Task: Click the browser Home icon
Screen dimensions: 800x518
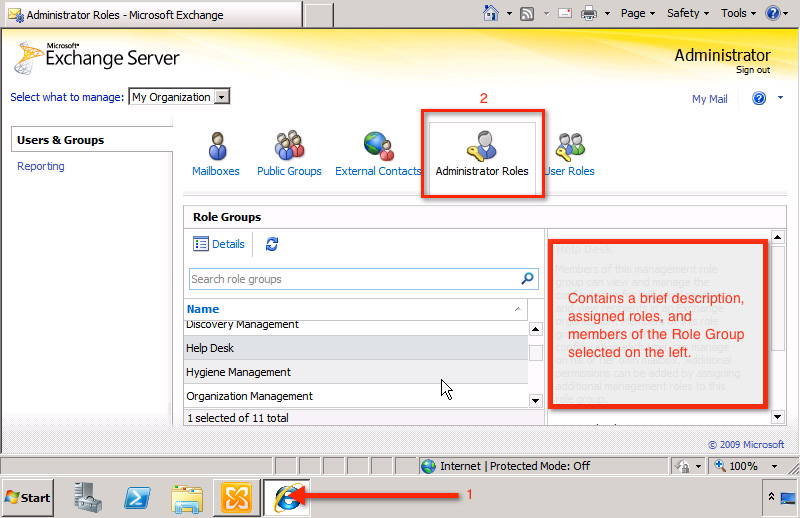Action: [491, 13]
